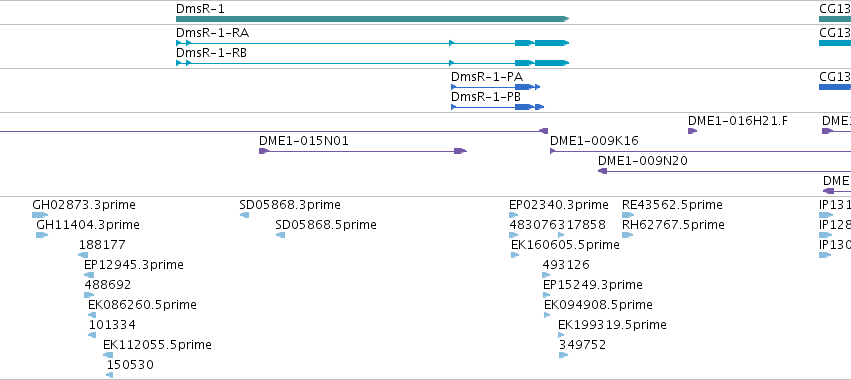
Task: Select the DmsR-1-RB transcript track
Action: (372, 63)
